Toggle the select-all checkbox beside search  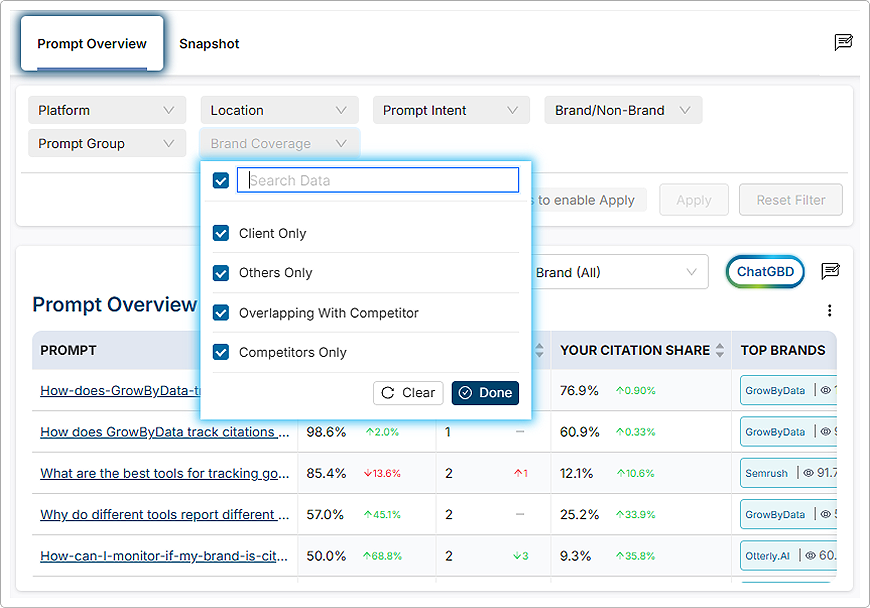pos(221,180)
